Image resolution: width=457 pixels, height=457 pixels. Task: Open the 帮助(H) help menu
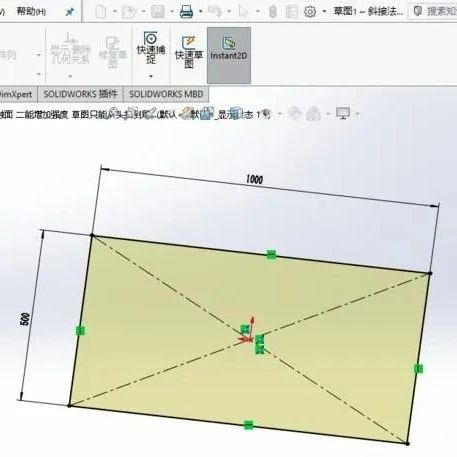[x=31, y=12]
